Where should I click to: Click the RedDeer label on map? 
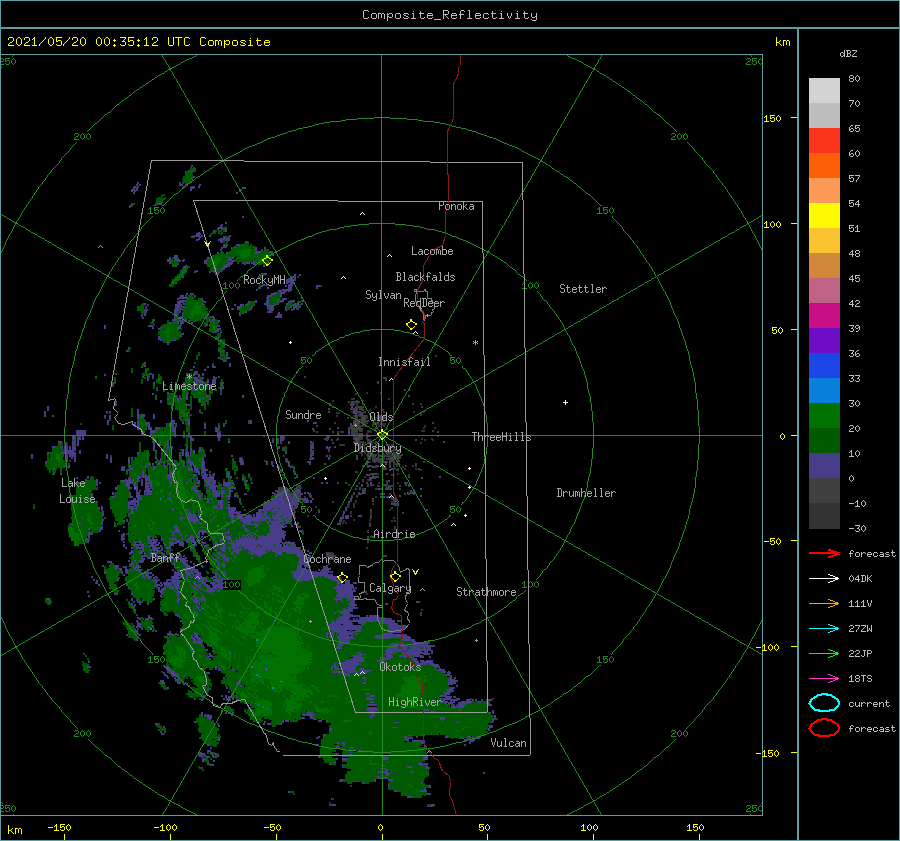click(x=424, y=303)
